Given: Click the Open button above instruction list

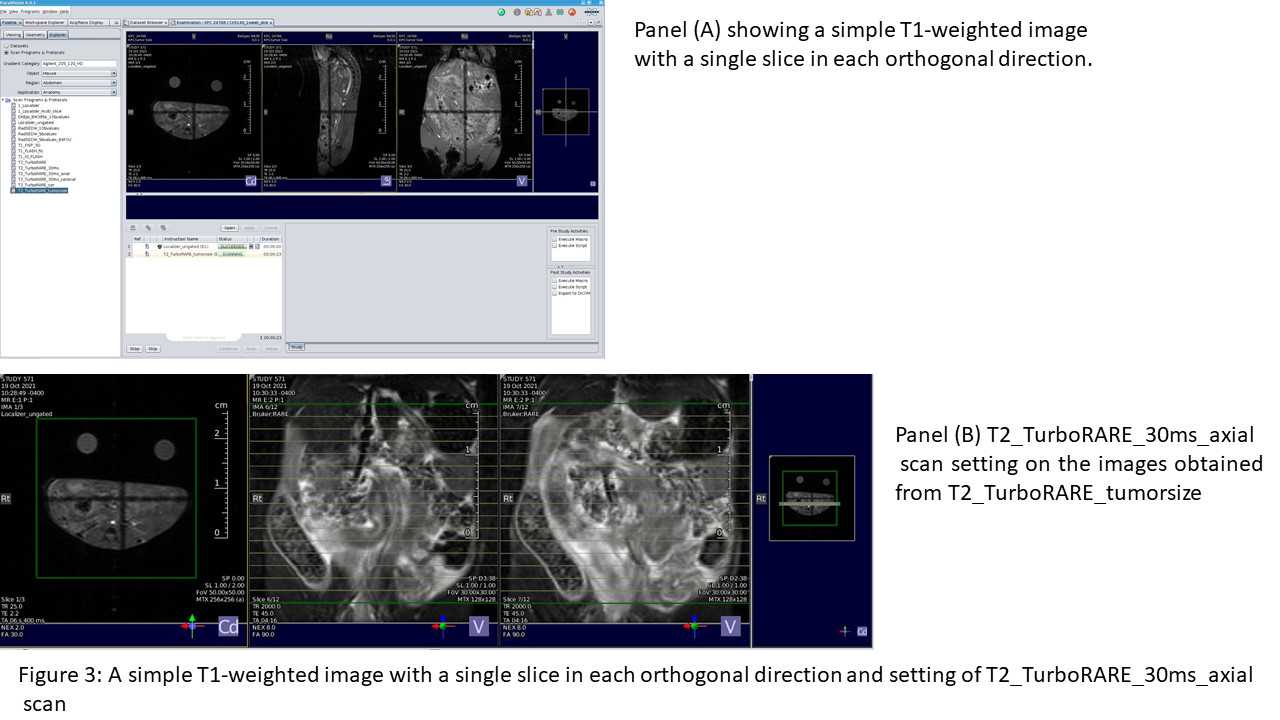Looking at the screenshot, I should [x=229, y=228].
